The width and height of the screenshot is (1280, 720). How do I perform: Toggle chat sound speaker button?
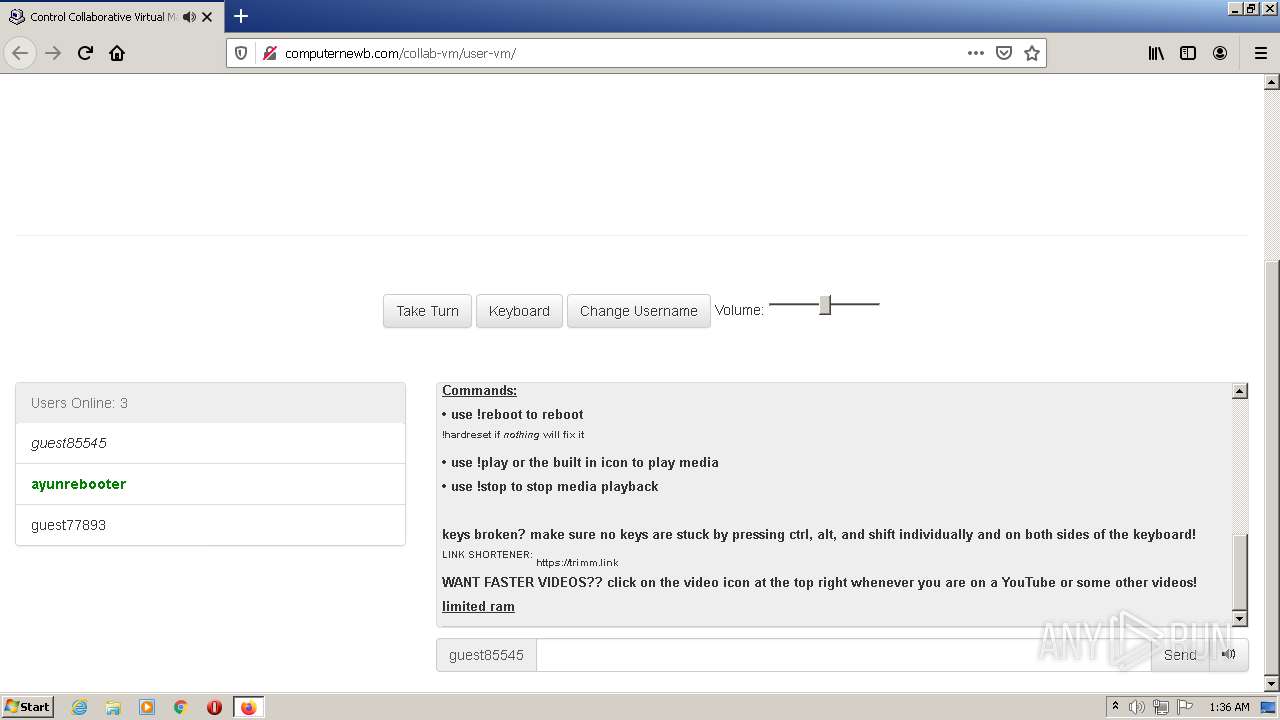pyautogui.click(x=1229, y=655)
